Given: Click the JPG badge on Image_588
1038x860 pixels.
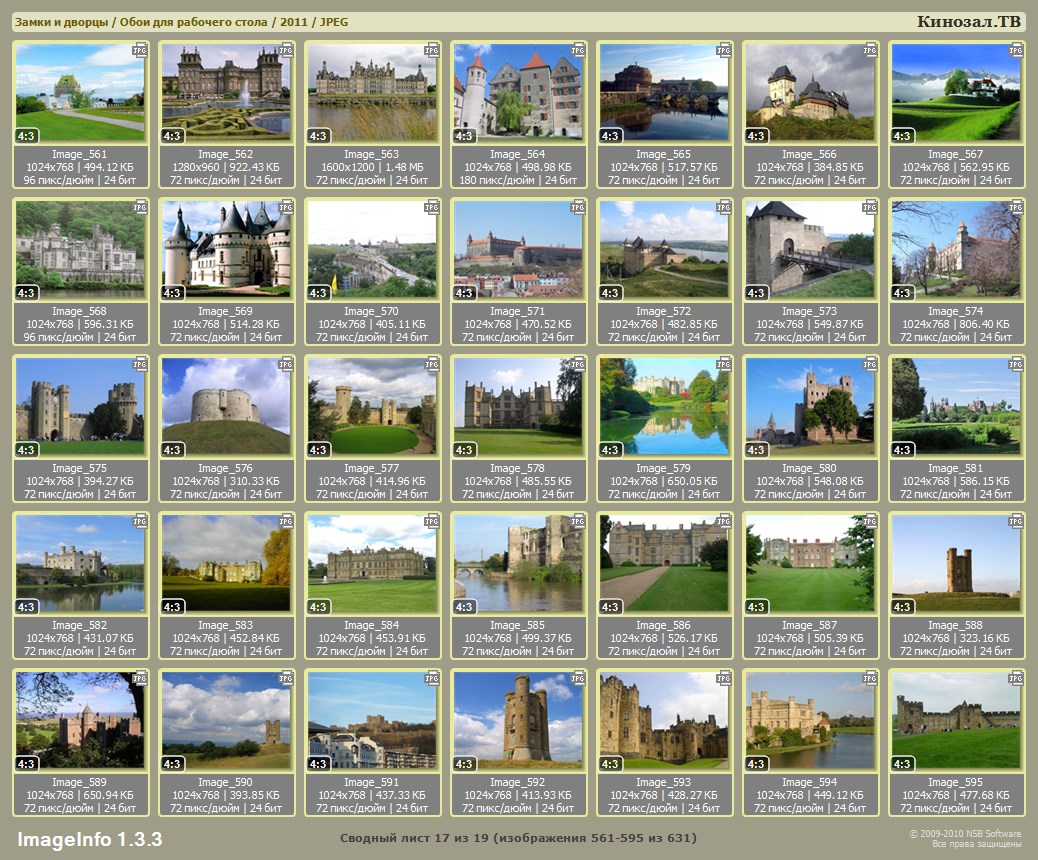Looking at the screenshot, I should (1015, 521).
